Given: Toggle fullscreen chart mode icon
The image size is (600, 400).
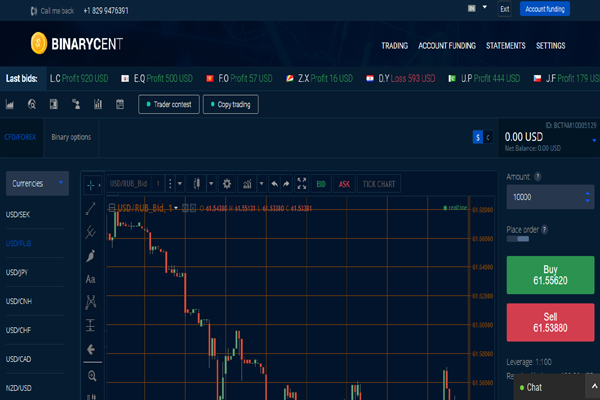Looking at the screenshot, I should (x=302, y=184).
